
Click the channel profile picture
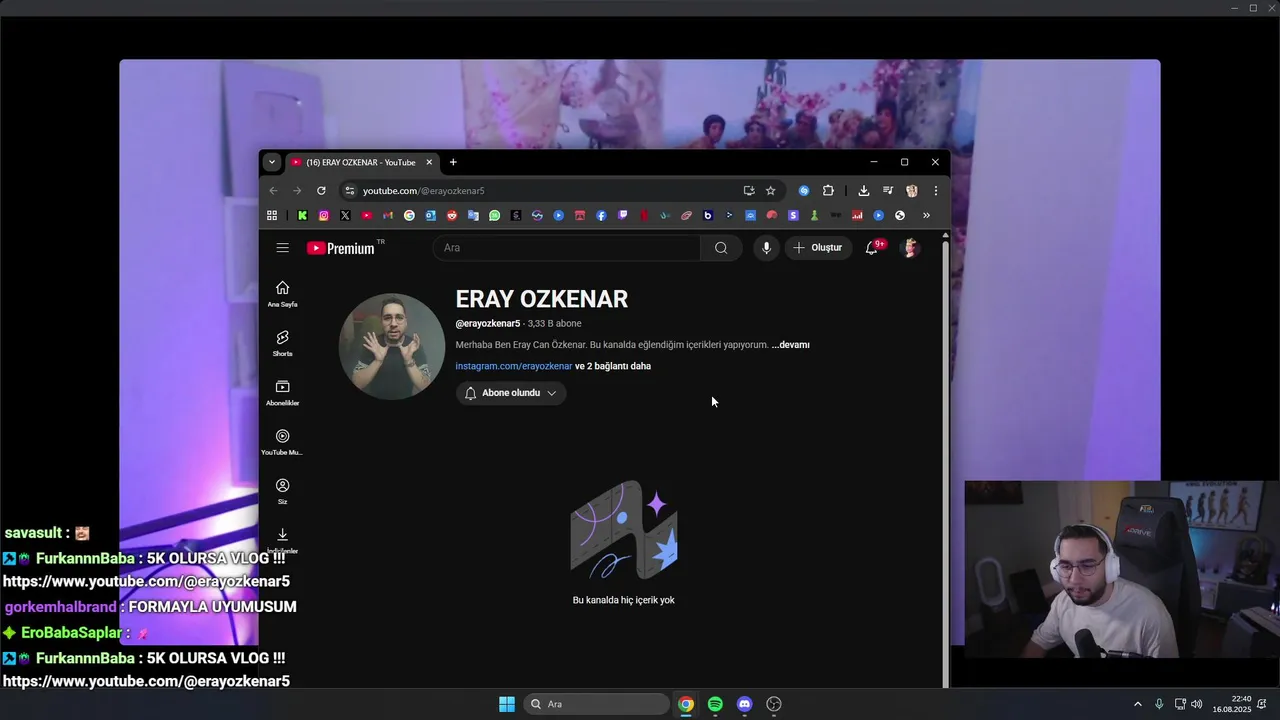coord(392,347)
